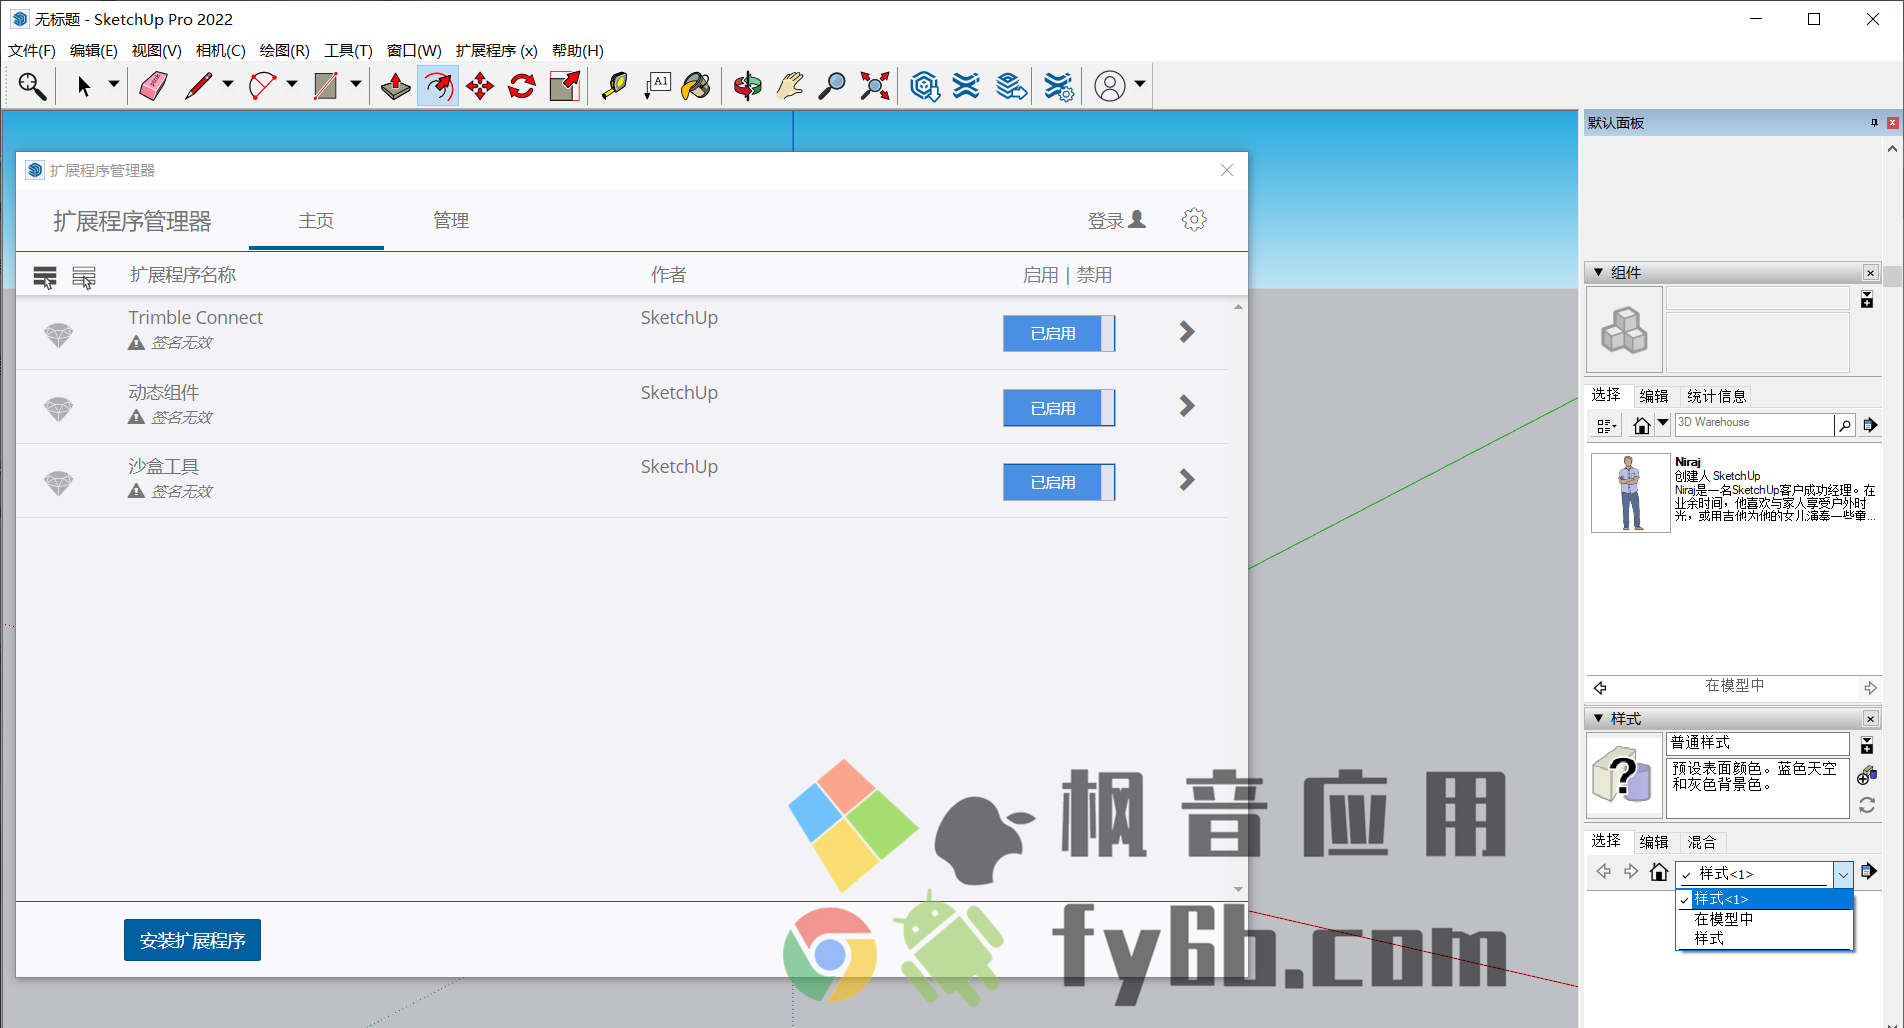Viewport: 1904px width, 1028px height.
Task: Select 在模型中 from style list
Action: tap(1765, 919)
